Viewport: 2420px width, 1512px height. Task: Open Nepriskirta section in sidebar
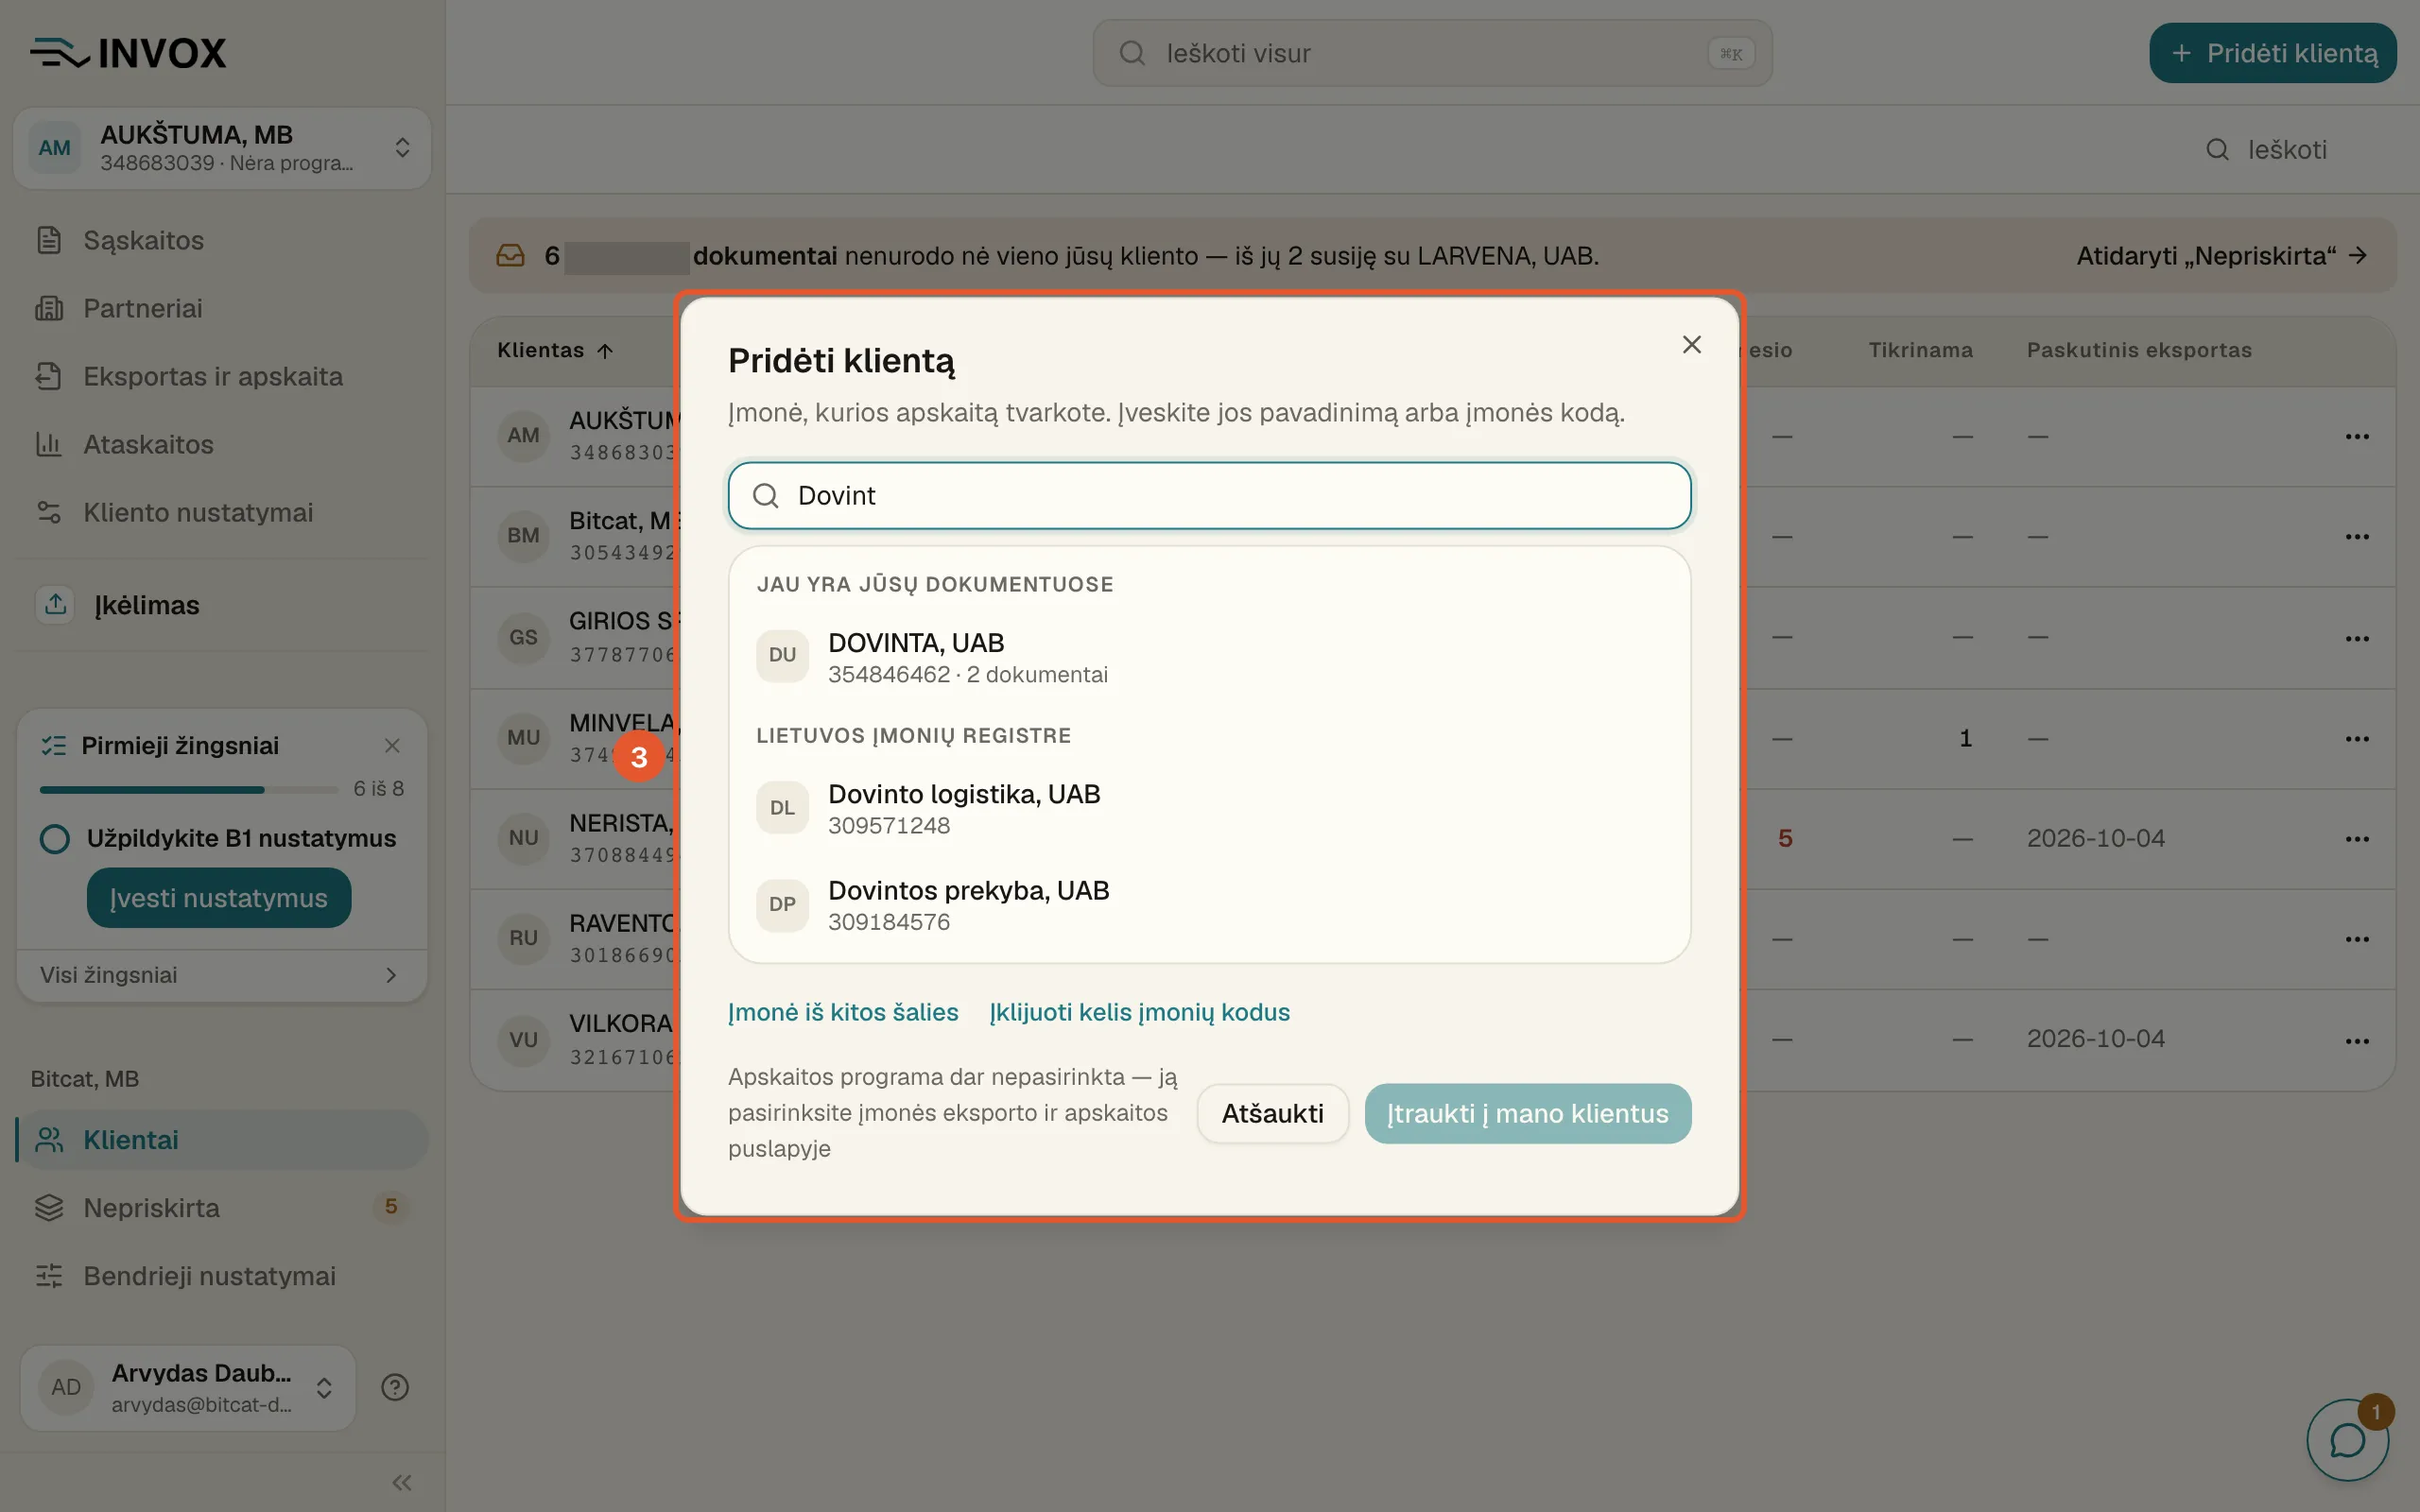222,1208
